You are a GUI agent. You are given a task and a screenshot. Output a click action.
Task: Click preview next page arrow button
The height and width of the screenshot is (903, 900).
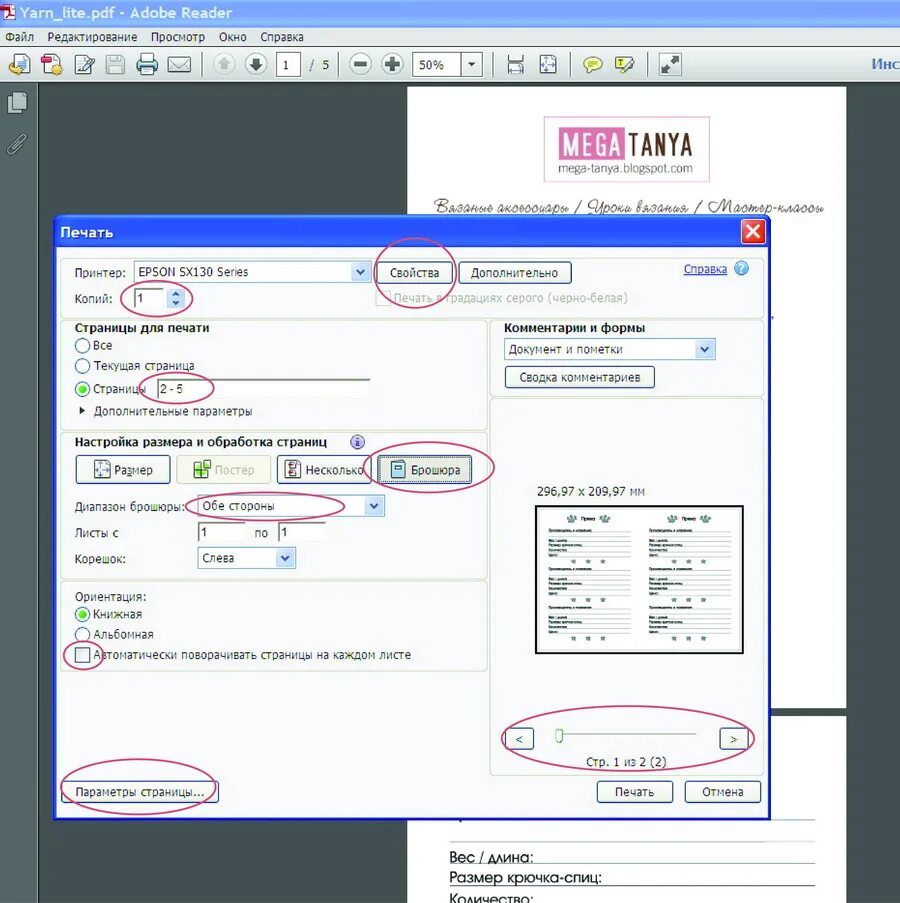(734, 739)
